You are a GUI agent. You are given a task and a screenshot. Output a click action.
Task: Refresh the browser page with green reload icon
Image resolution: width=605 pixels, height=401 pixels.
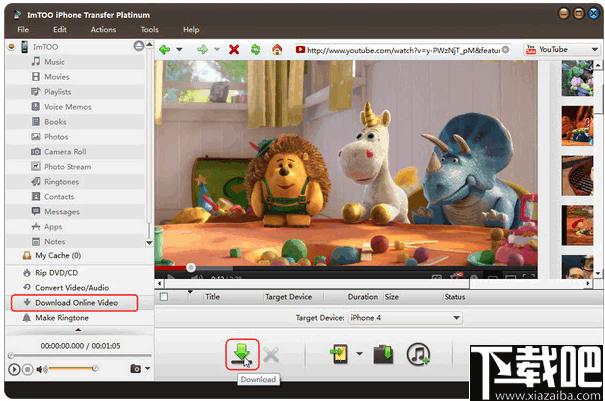[255, 49]
